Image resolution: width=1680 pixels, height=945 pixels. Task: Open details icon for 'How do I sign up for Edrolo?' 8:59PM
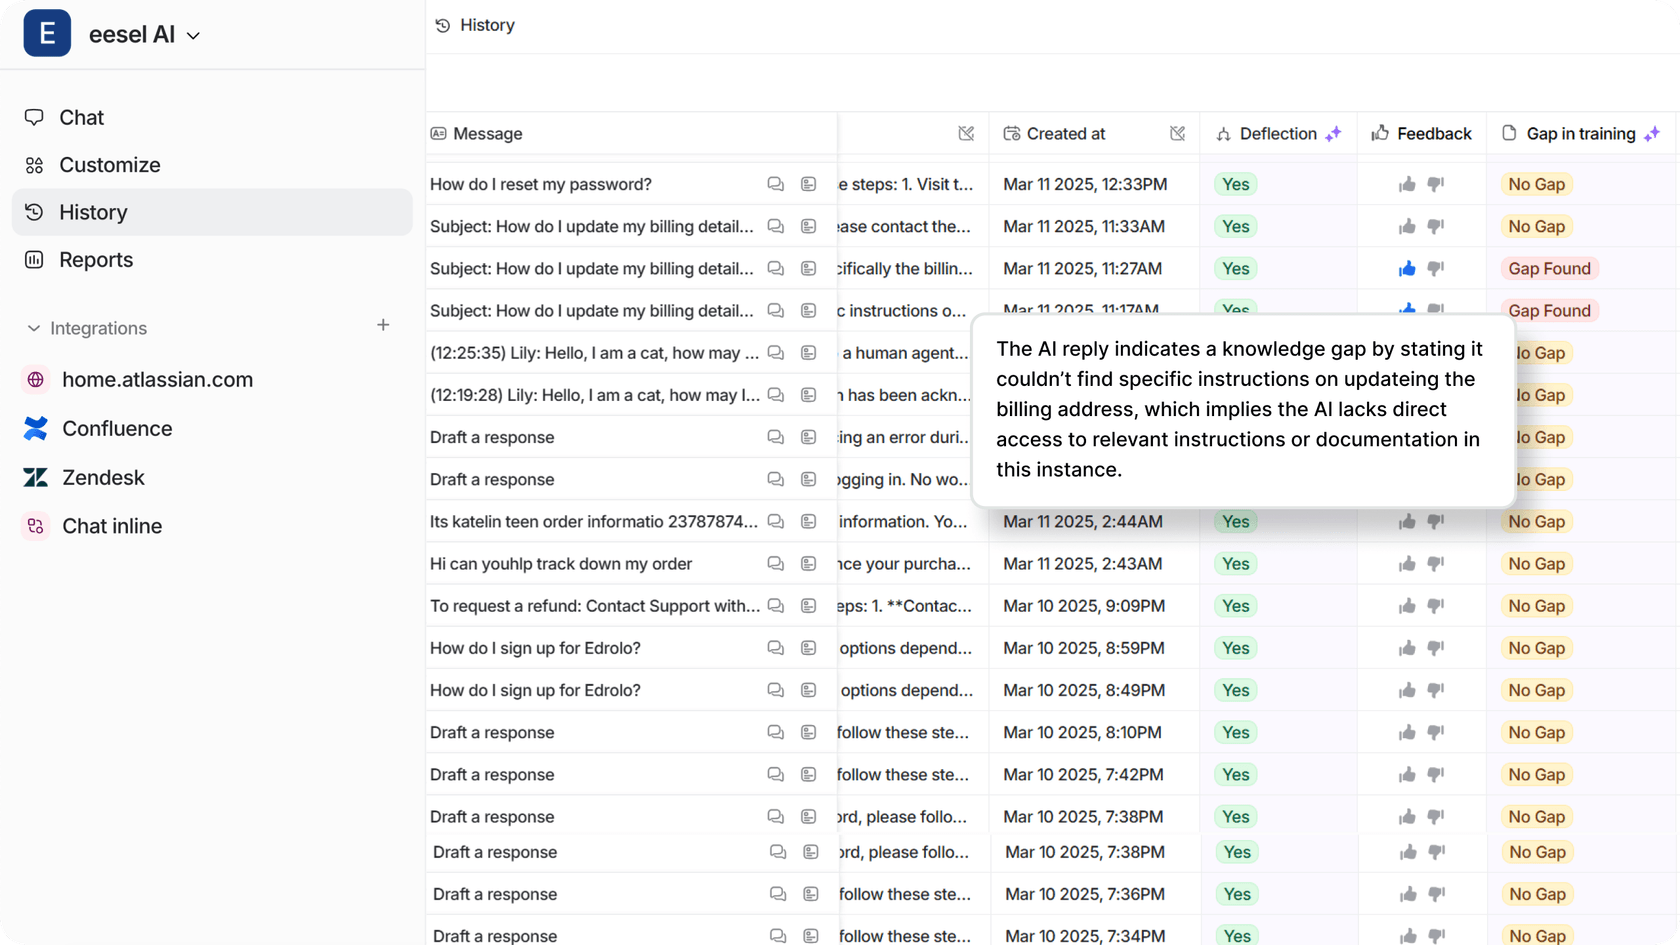click(x=808, y=648)
